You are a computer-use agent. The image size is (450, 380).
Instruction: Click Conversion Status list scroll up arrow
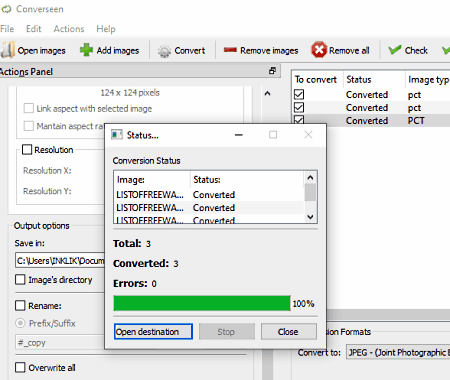tap(310, 177)
